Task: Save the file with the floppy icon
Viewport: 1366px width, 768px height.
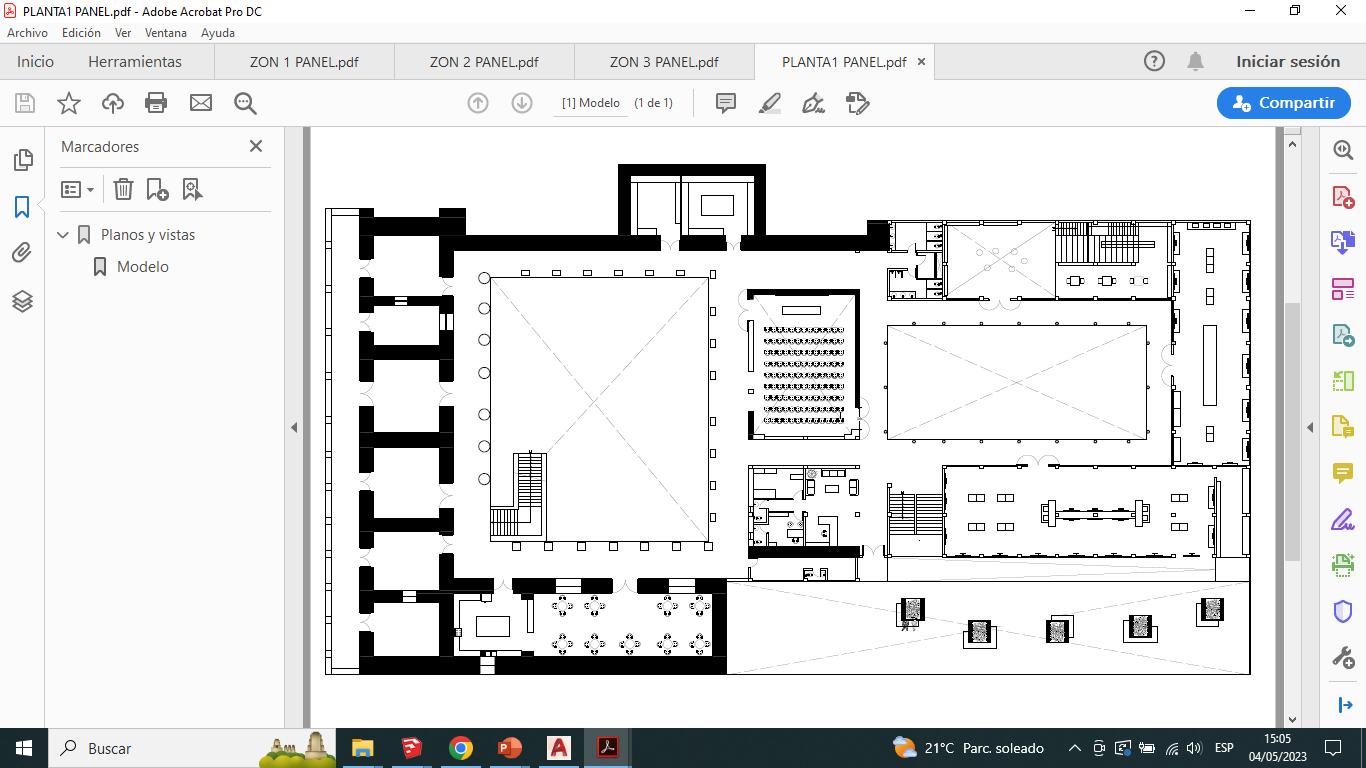Action: coord(25,103)
